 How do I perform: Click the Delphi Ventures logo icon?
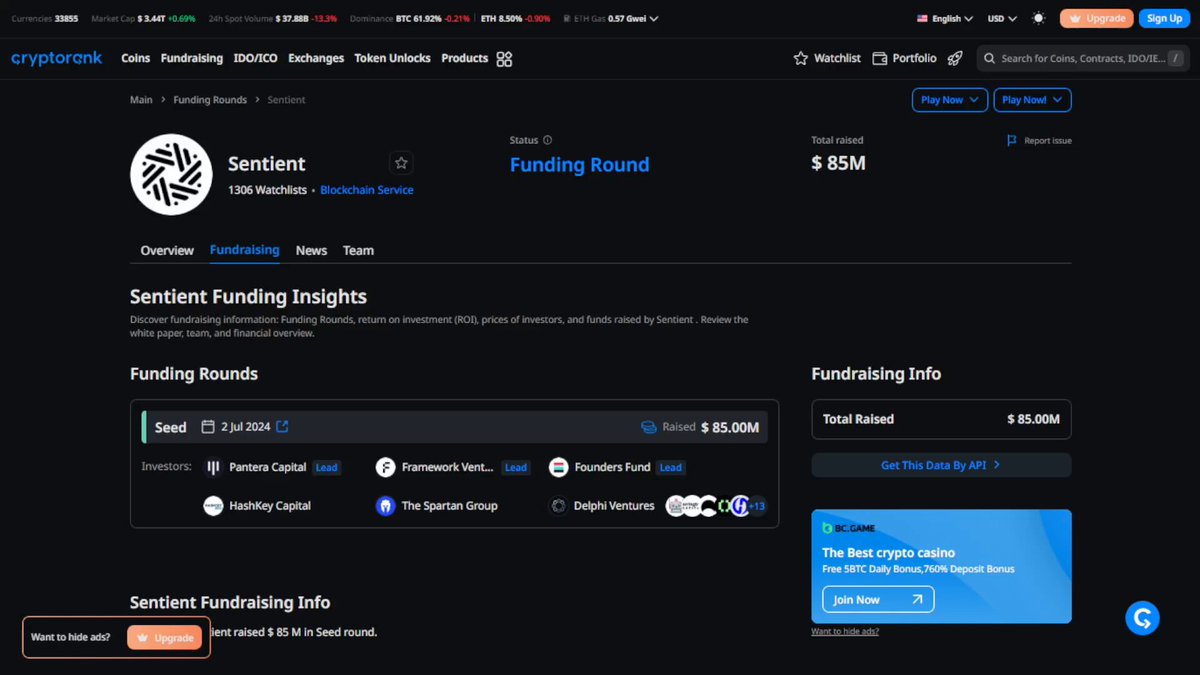558,506
